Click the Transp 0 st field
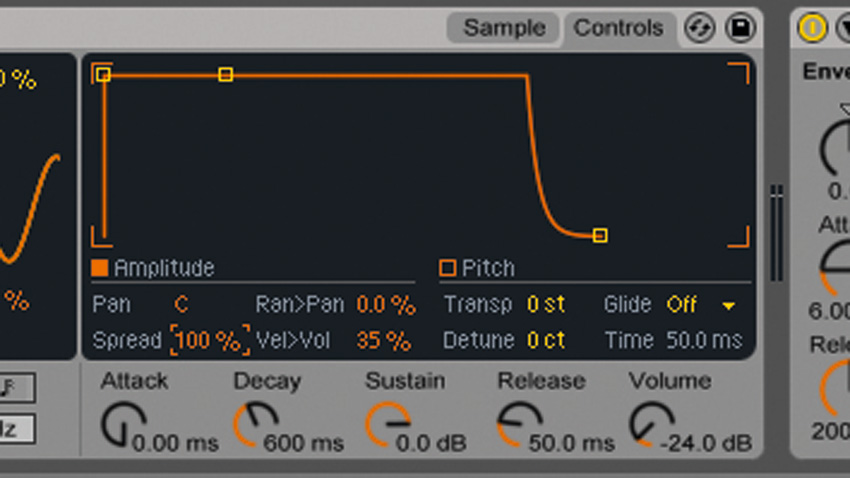Screen dimensions: 850x478 [546, 305]
